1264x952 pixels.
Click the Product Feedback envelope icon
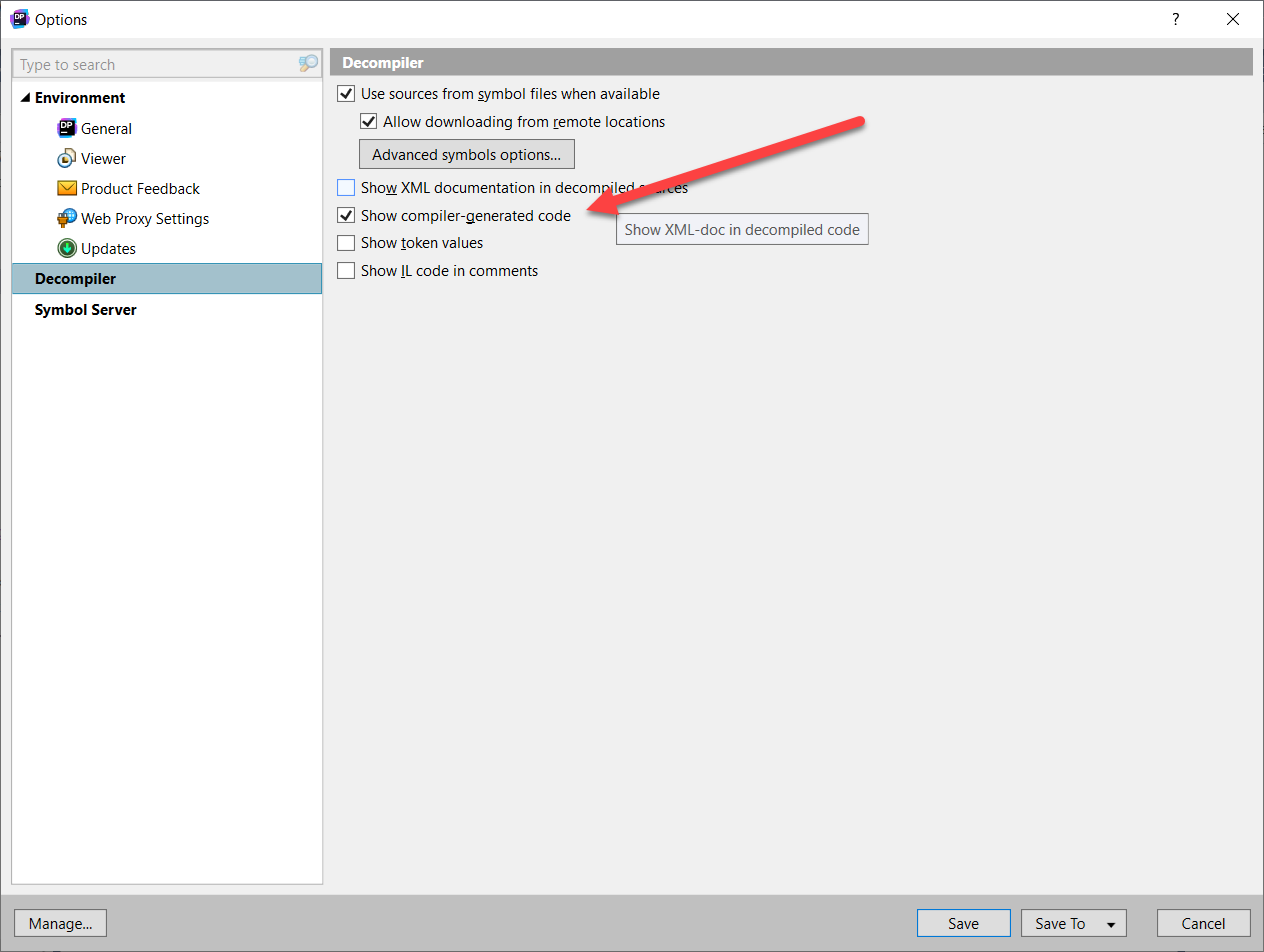point(67,188)
